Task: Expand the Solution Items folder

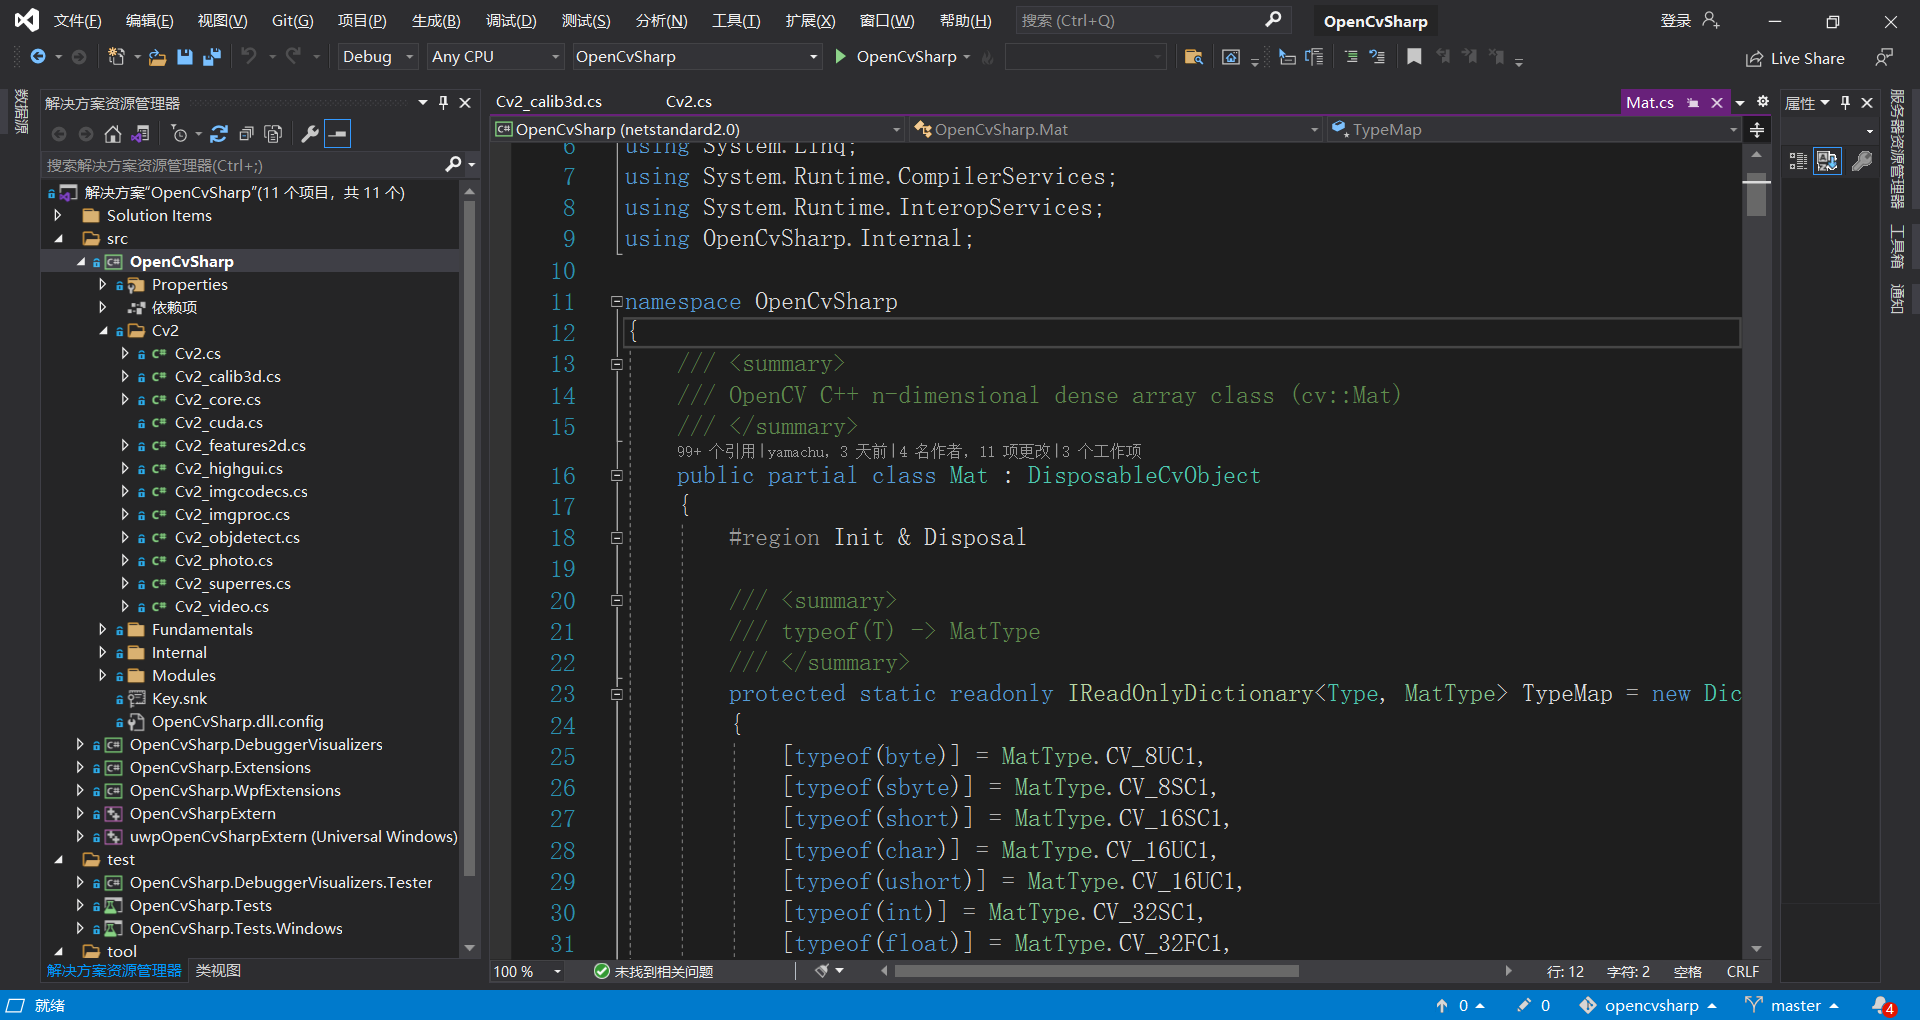Action: pos(58,216)
